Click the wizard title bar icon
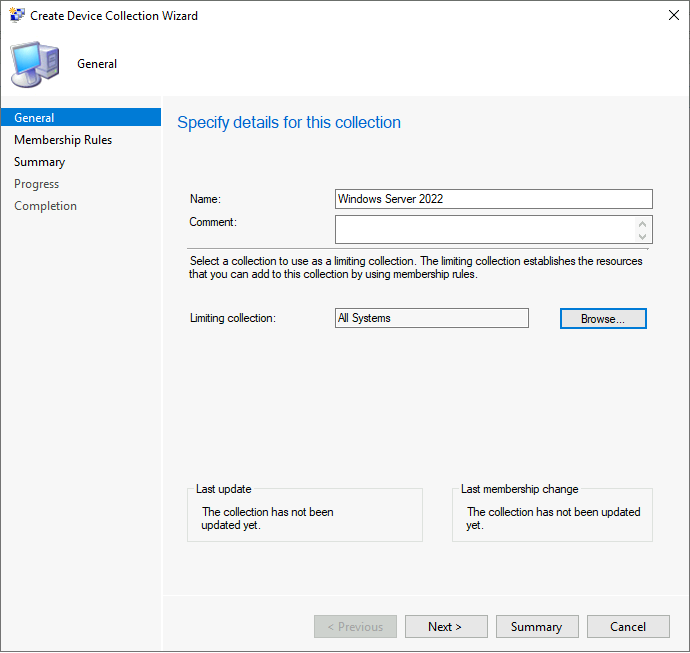This screenshot has height=653, width=690. pos(17,15)
